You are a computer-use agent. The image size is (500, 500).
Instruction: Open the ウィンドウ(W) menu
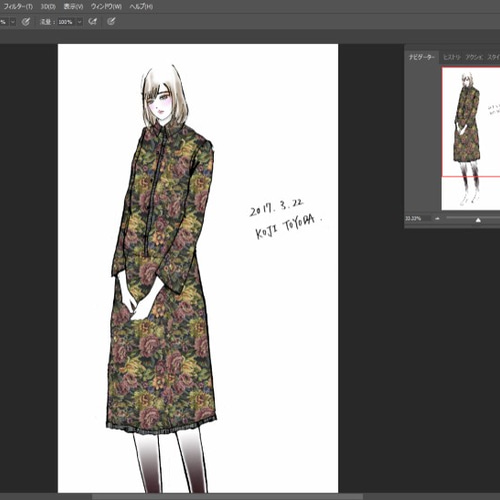[106, 6]
